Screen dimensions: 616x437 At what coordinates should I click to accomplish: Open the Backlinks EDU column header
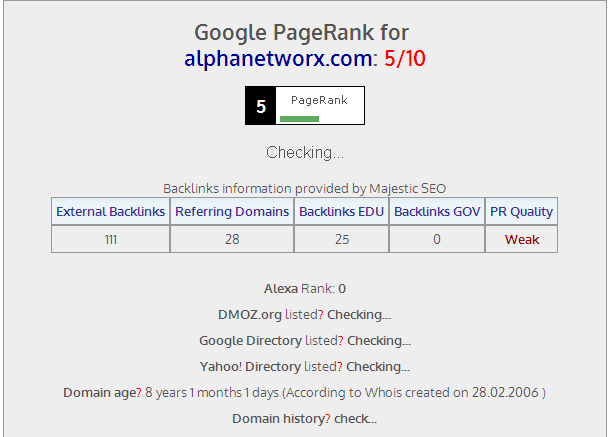[x=341, y=211]
